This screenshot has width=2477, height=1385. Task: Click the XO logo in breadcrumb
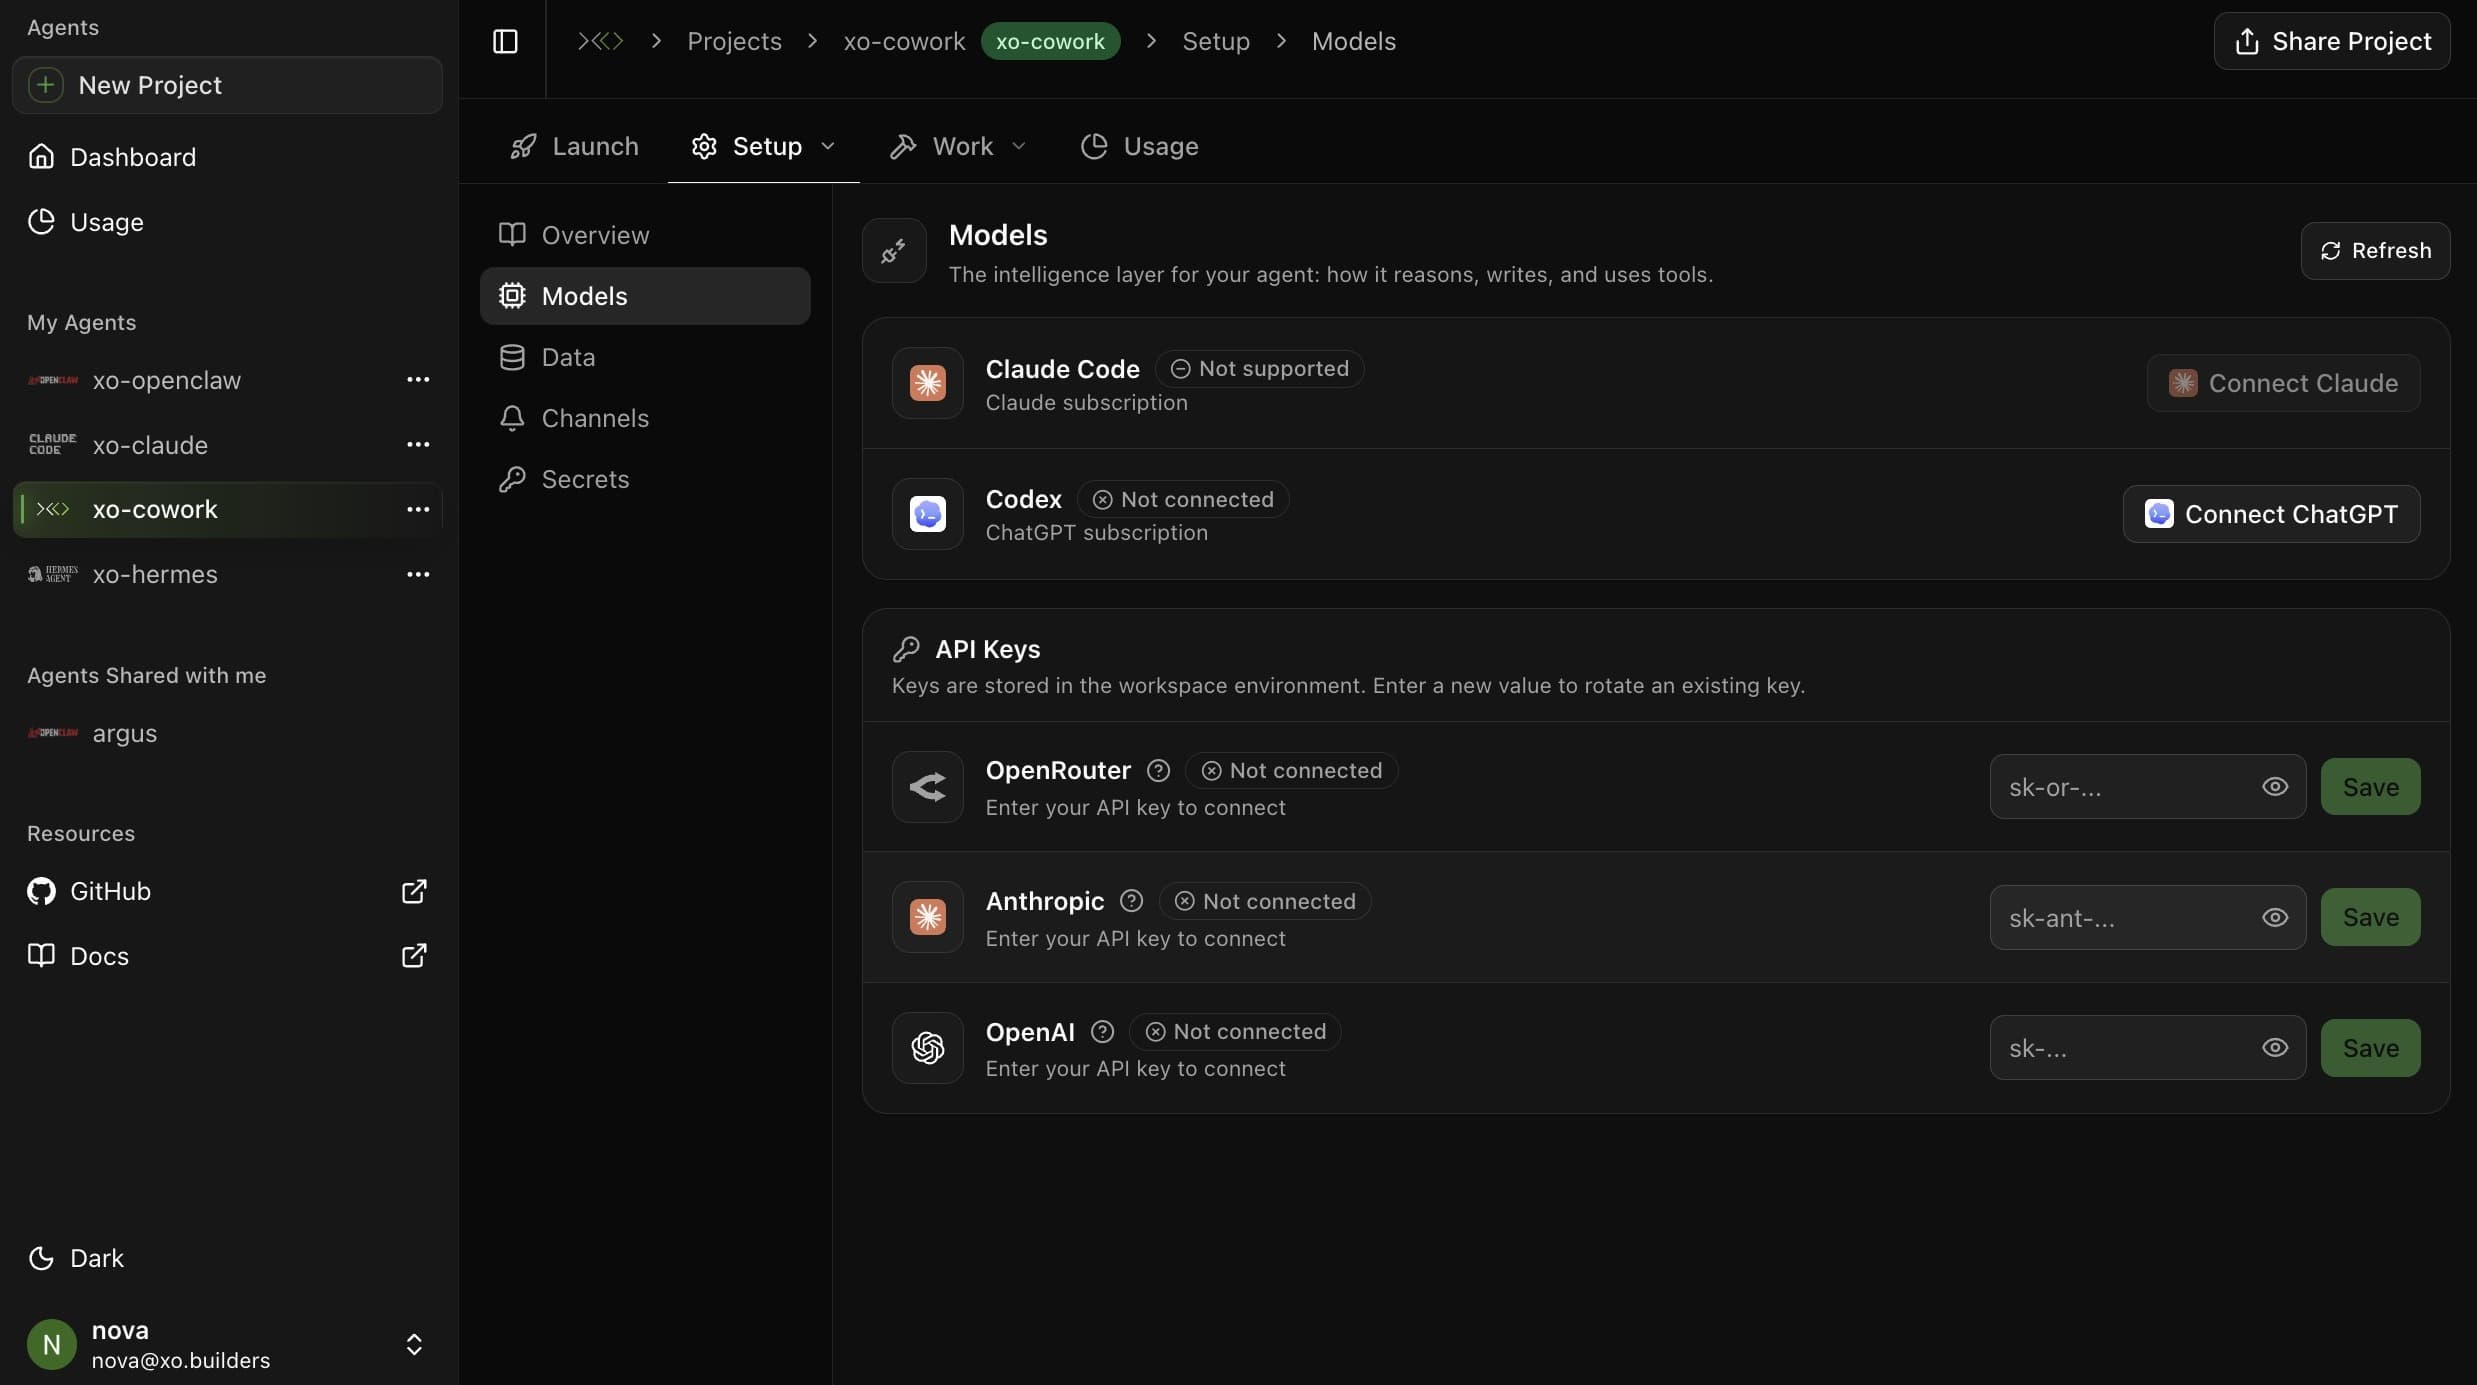click(600, 41)
